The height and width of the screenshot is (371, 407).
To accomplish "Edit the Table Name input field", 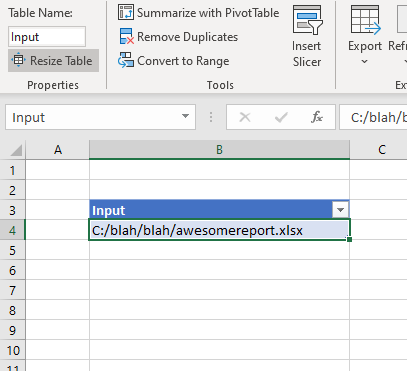I will (x=47, y=37).
